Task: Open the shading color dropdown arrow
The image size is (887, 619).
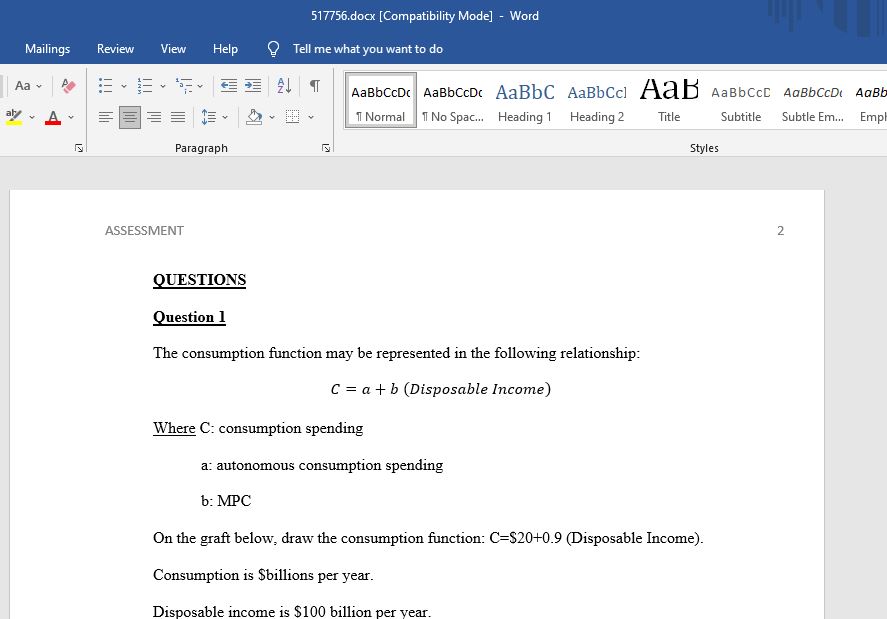Action: point(272,117)
